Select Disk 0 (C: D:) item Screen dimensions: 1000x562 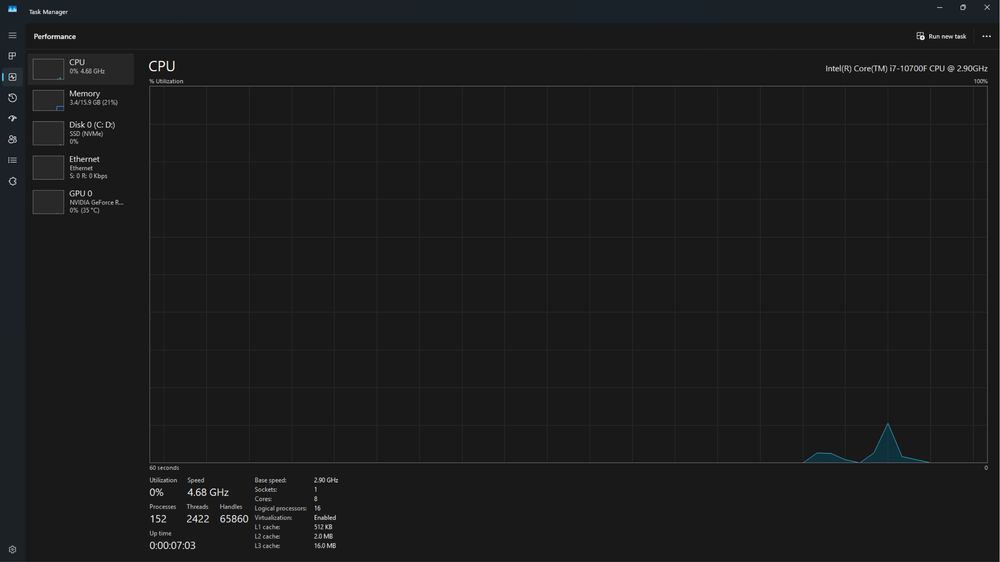coord(81,133)
